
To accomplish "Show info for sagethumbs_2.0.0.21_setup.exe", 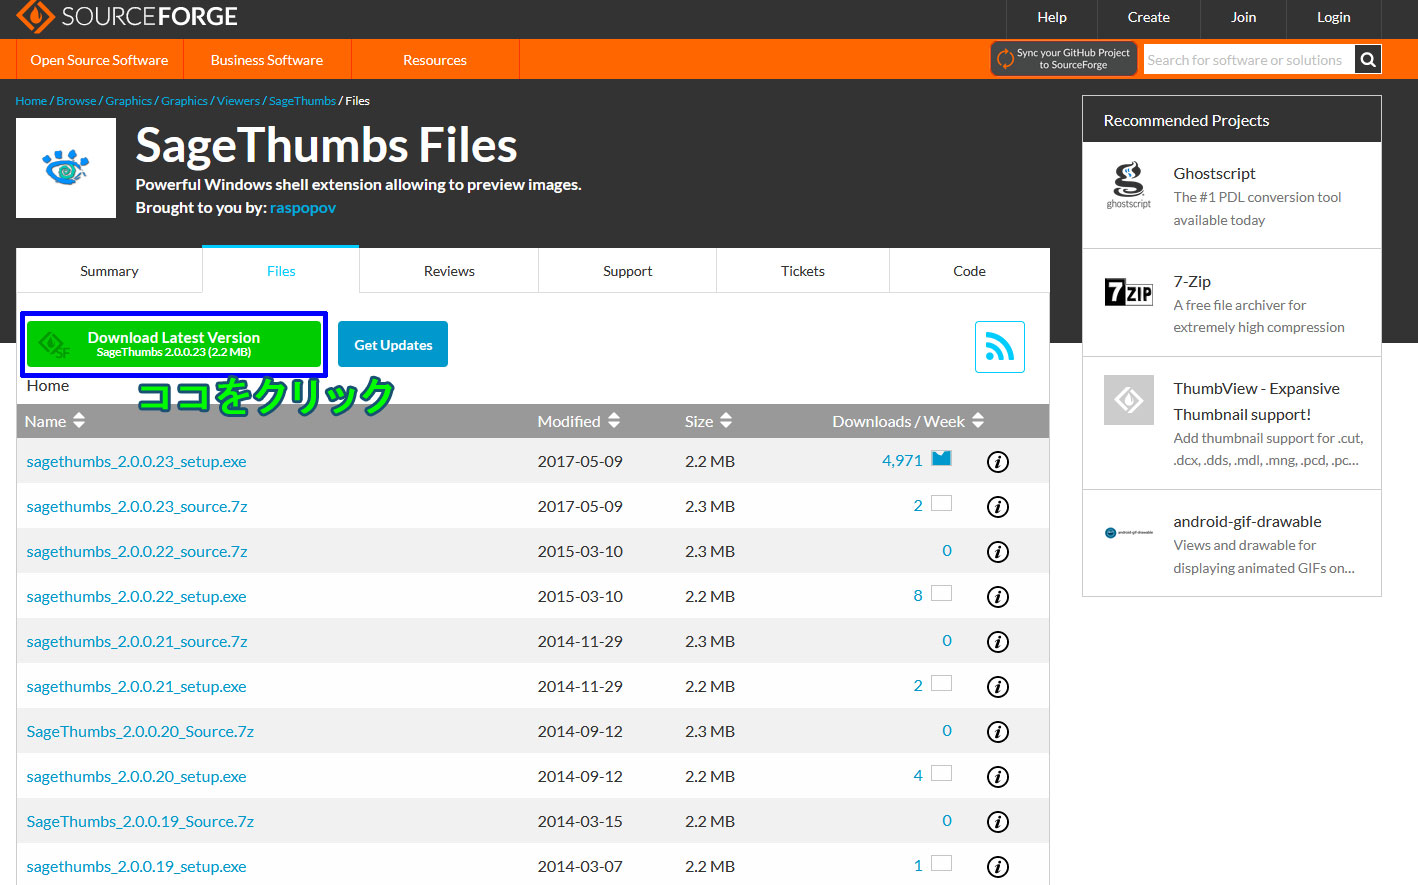I will 998,687.
